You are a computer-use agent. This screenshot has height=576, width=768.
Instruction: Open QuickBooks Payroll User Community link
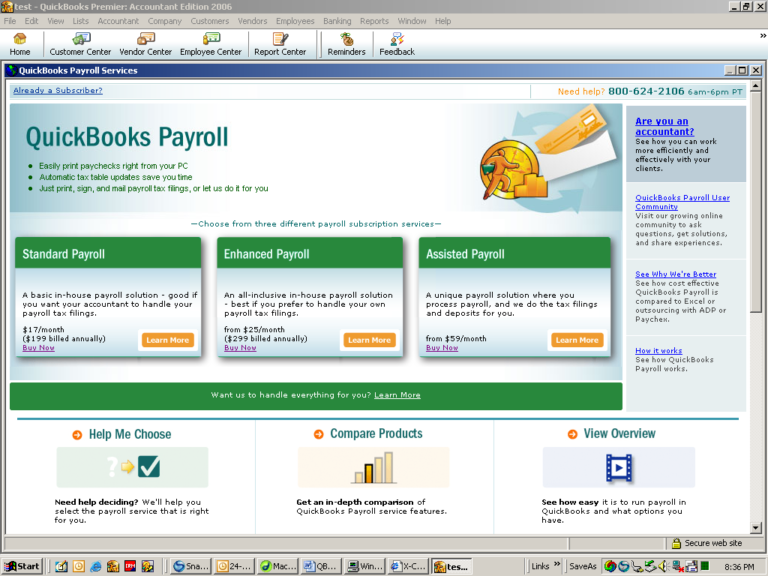[682, 202]
